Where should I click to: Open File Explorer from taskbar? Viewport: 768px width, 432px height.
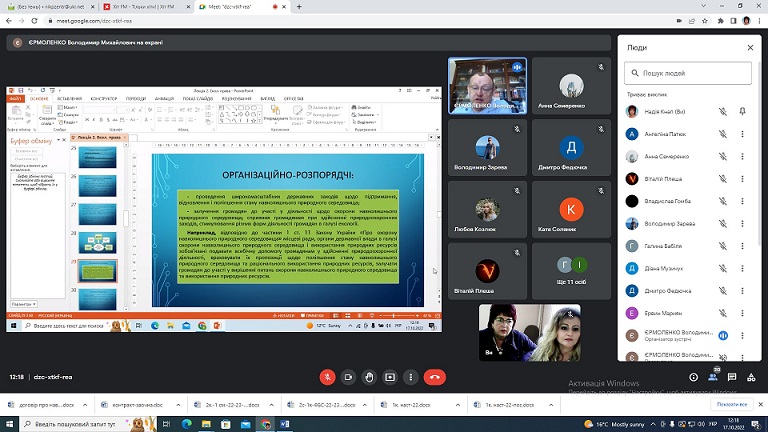(x=206, y=424)
